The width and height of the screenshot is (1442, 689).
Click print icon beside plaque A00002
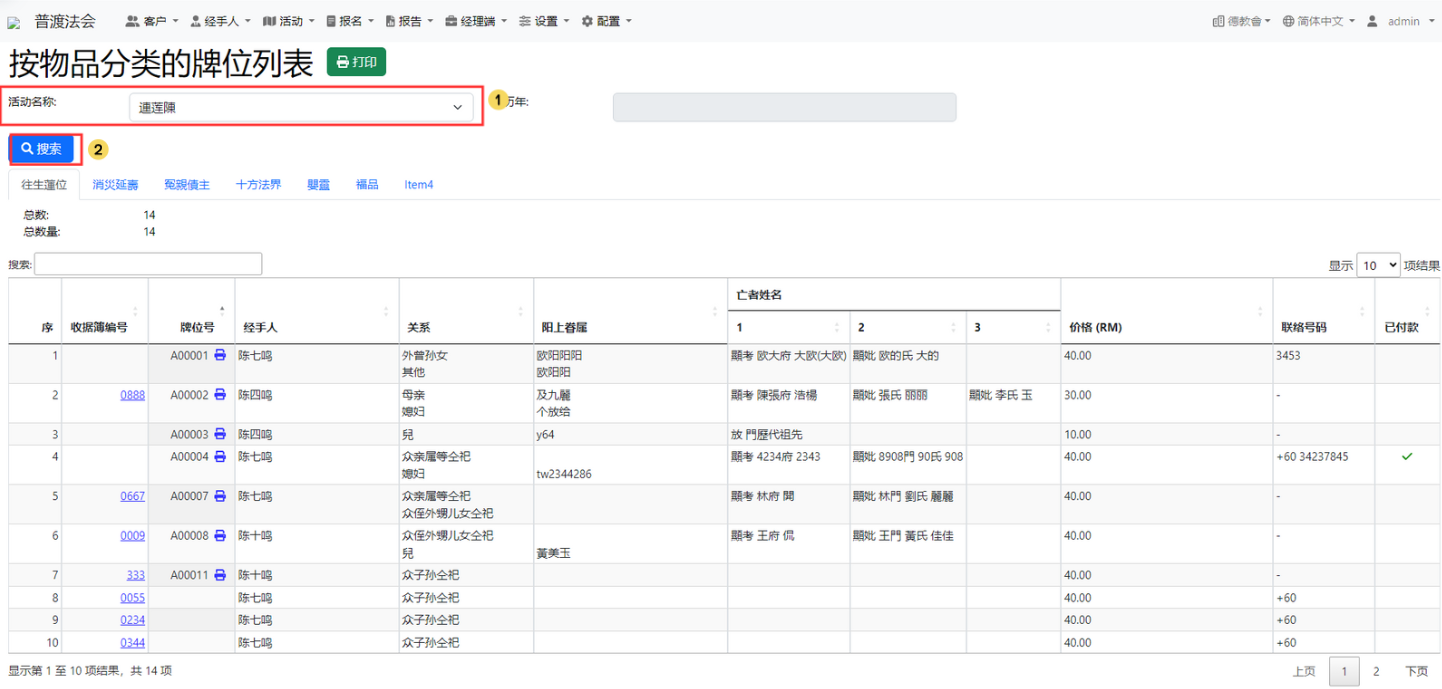click(x=220, y=395)
